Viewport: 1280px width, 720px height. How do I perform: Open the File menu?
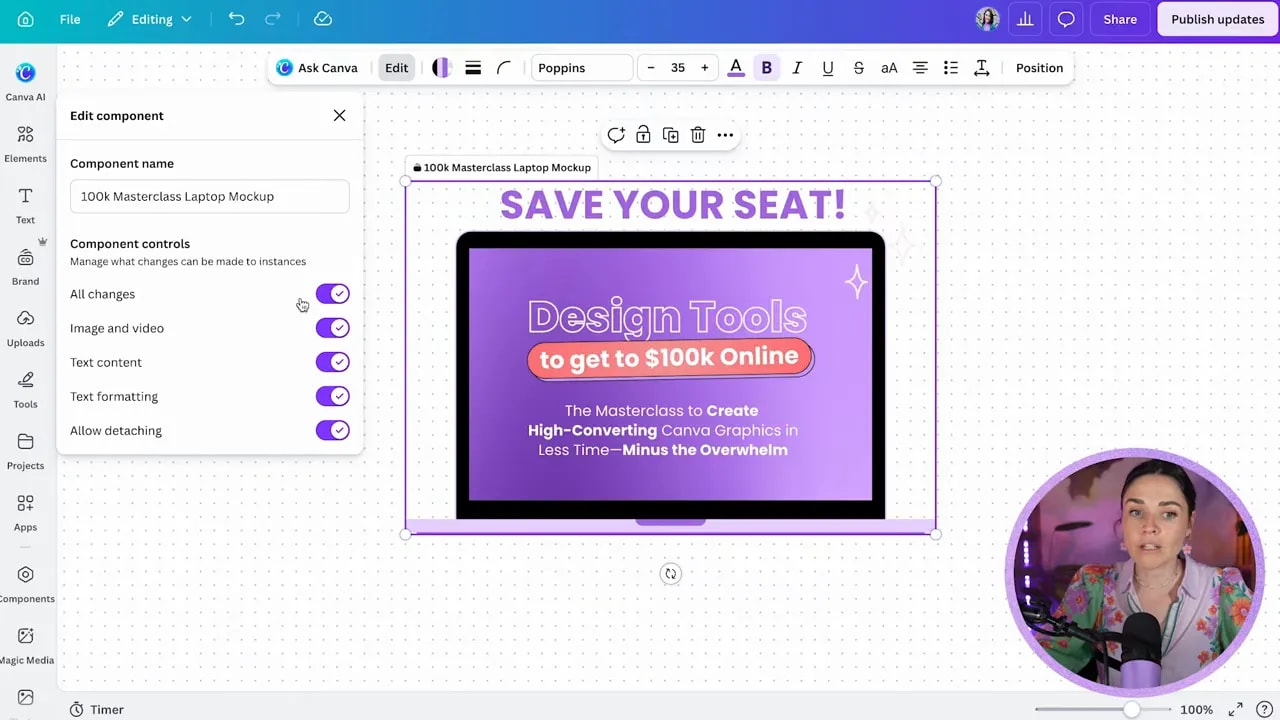[70, 19]
